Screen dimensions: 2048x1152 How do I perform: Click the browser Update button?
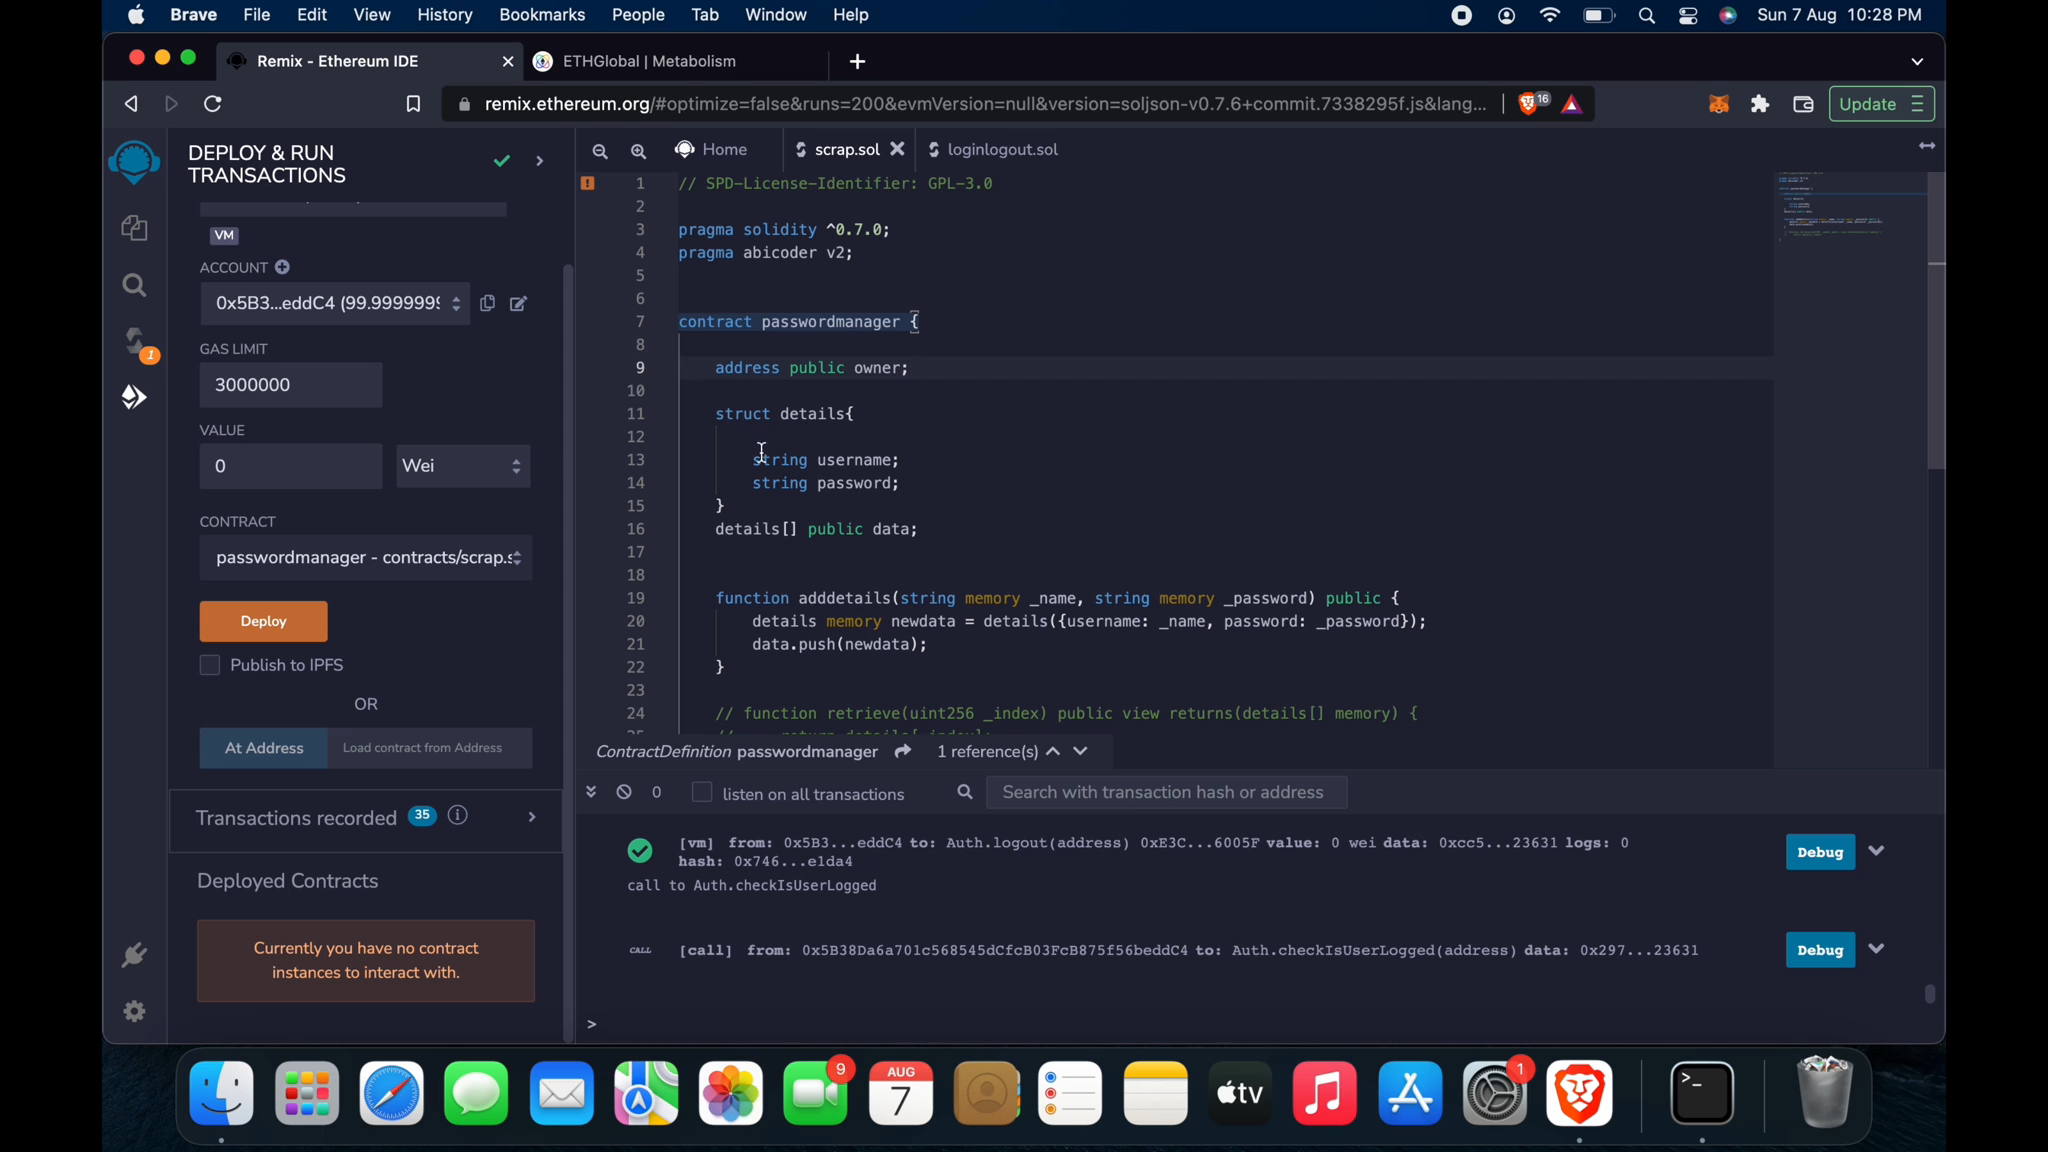pyautogui.click(x=1881, y=104)
